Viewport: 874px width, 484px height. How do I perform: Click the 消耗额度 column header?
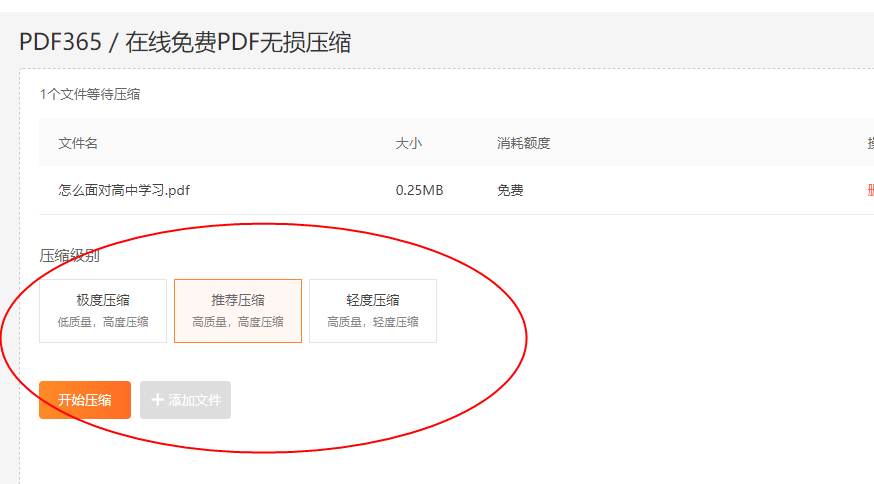(523, 143)
